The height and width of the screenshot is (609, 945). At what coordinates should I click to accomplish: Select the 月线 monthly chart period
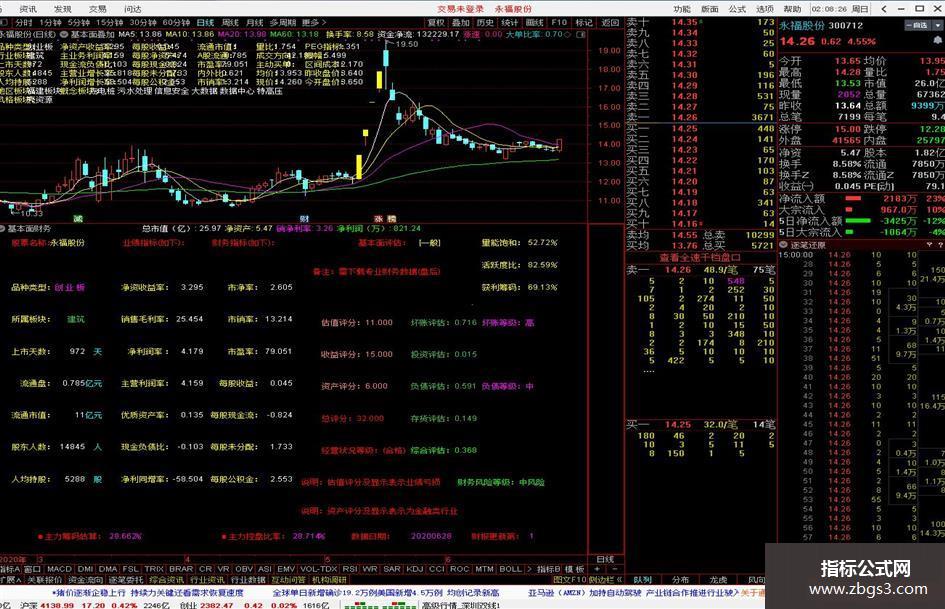point(254,22)
